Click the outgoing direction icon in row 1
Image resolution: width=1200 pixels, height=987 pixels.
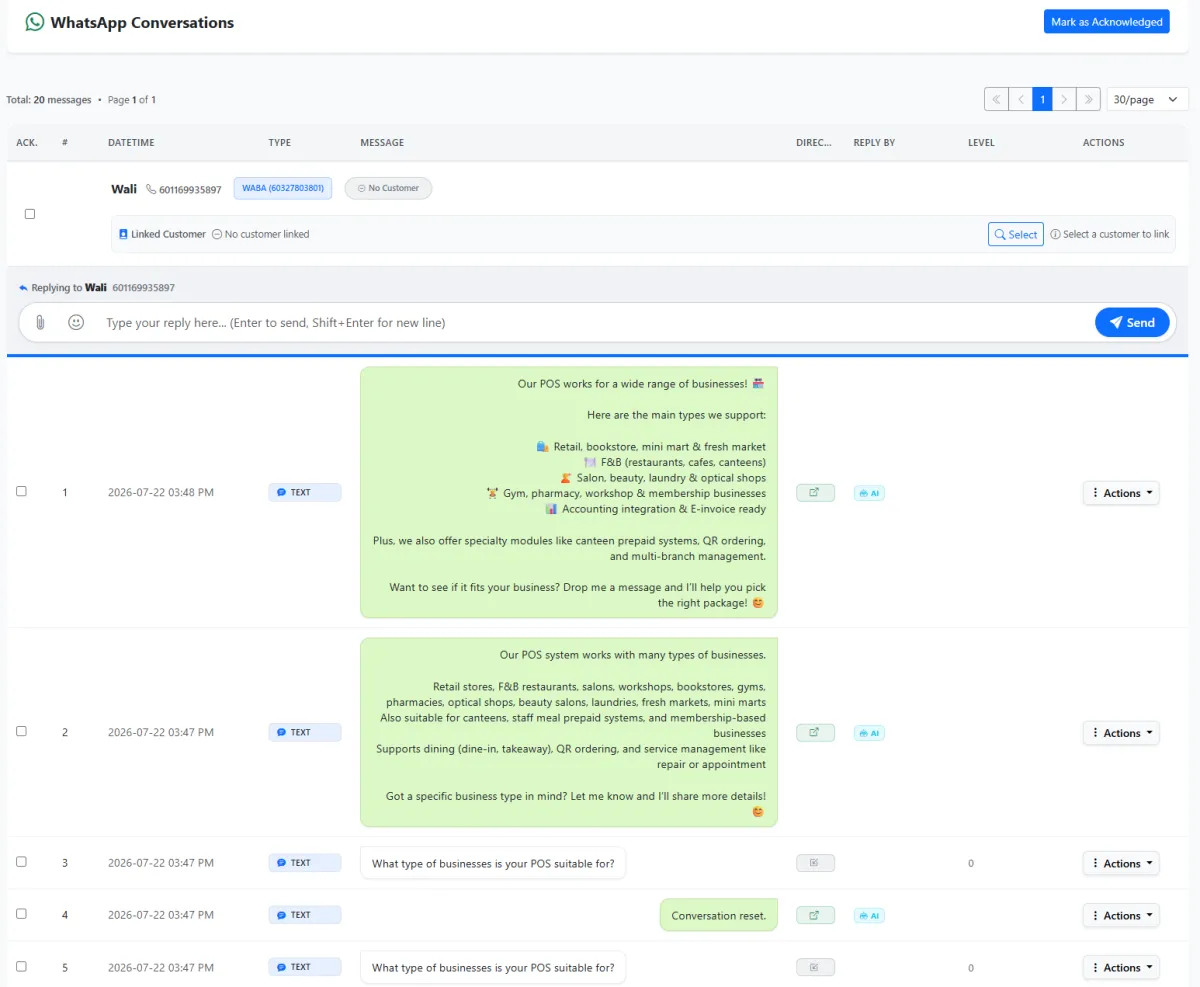pyautogui.click(x=815, y=492)
